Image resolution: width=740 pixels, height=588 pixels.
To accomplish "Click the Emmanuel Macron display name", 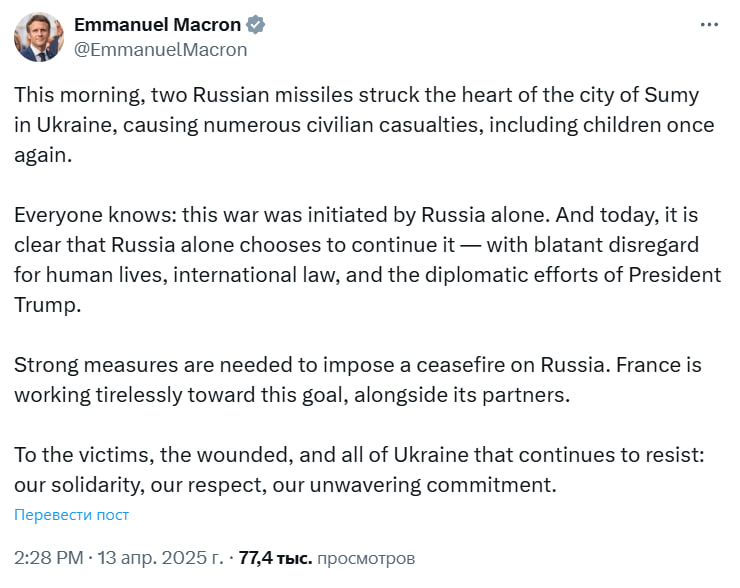I will [157, 25].
